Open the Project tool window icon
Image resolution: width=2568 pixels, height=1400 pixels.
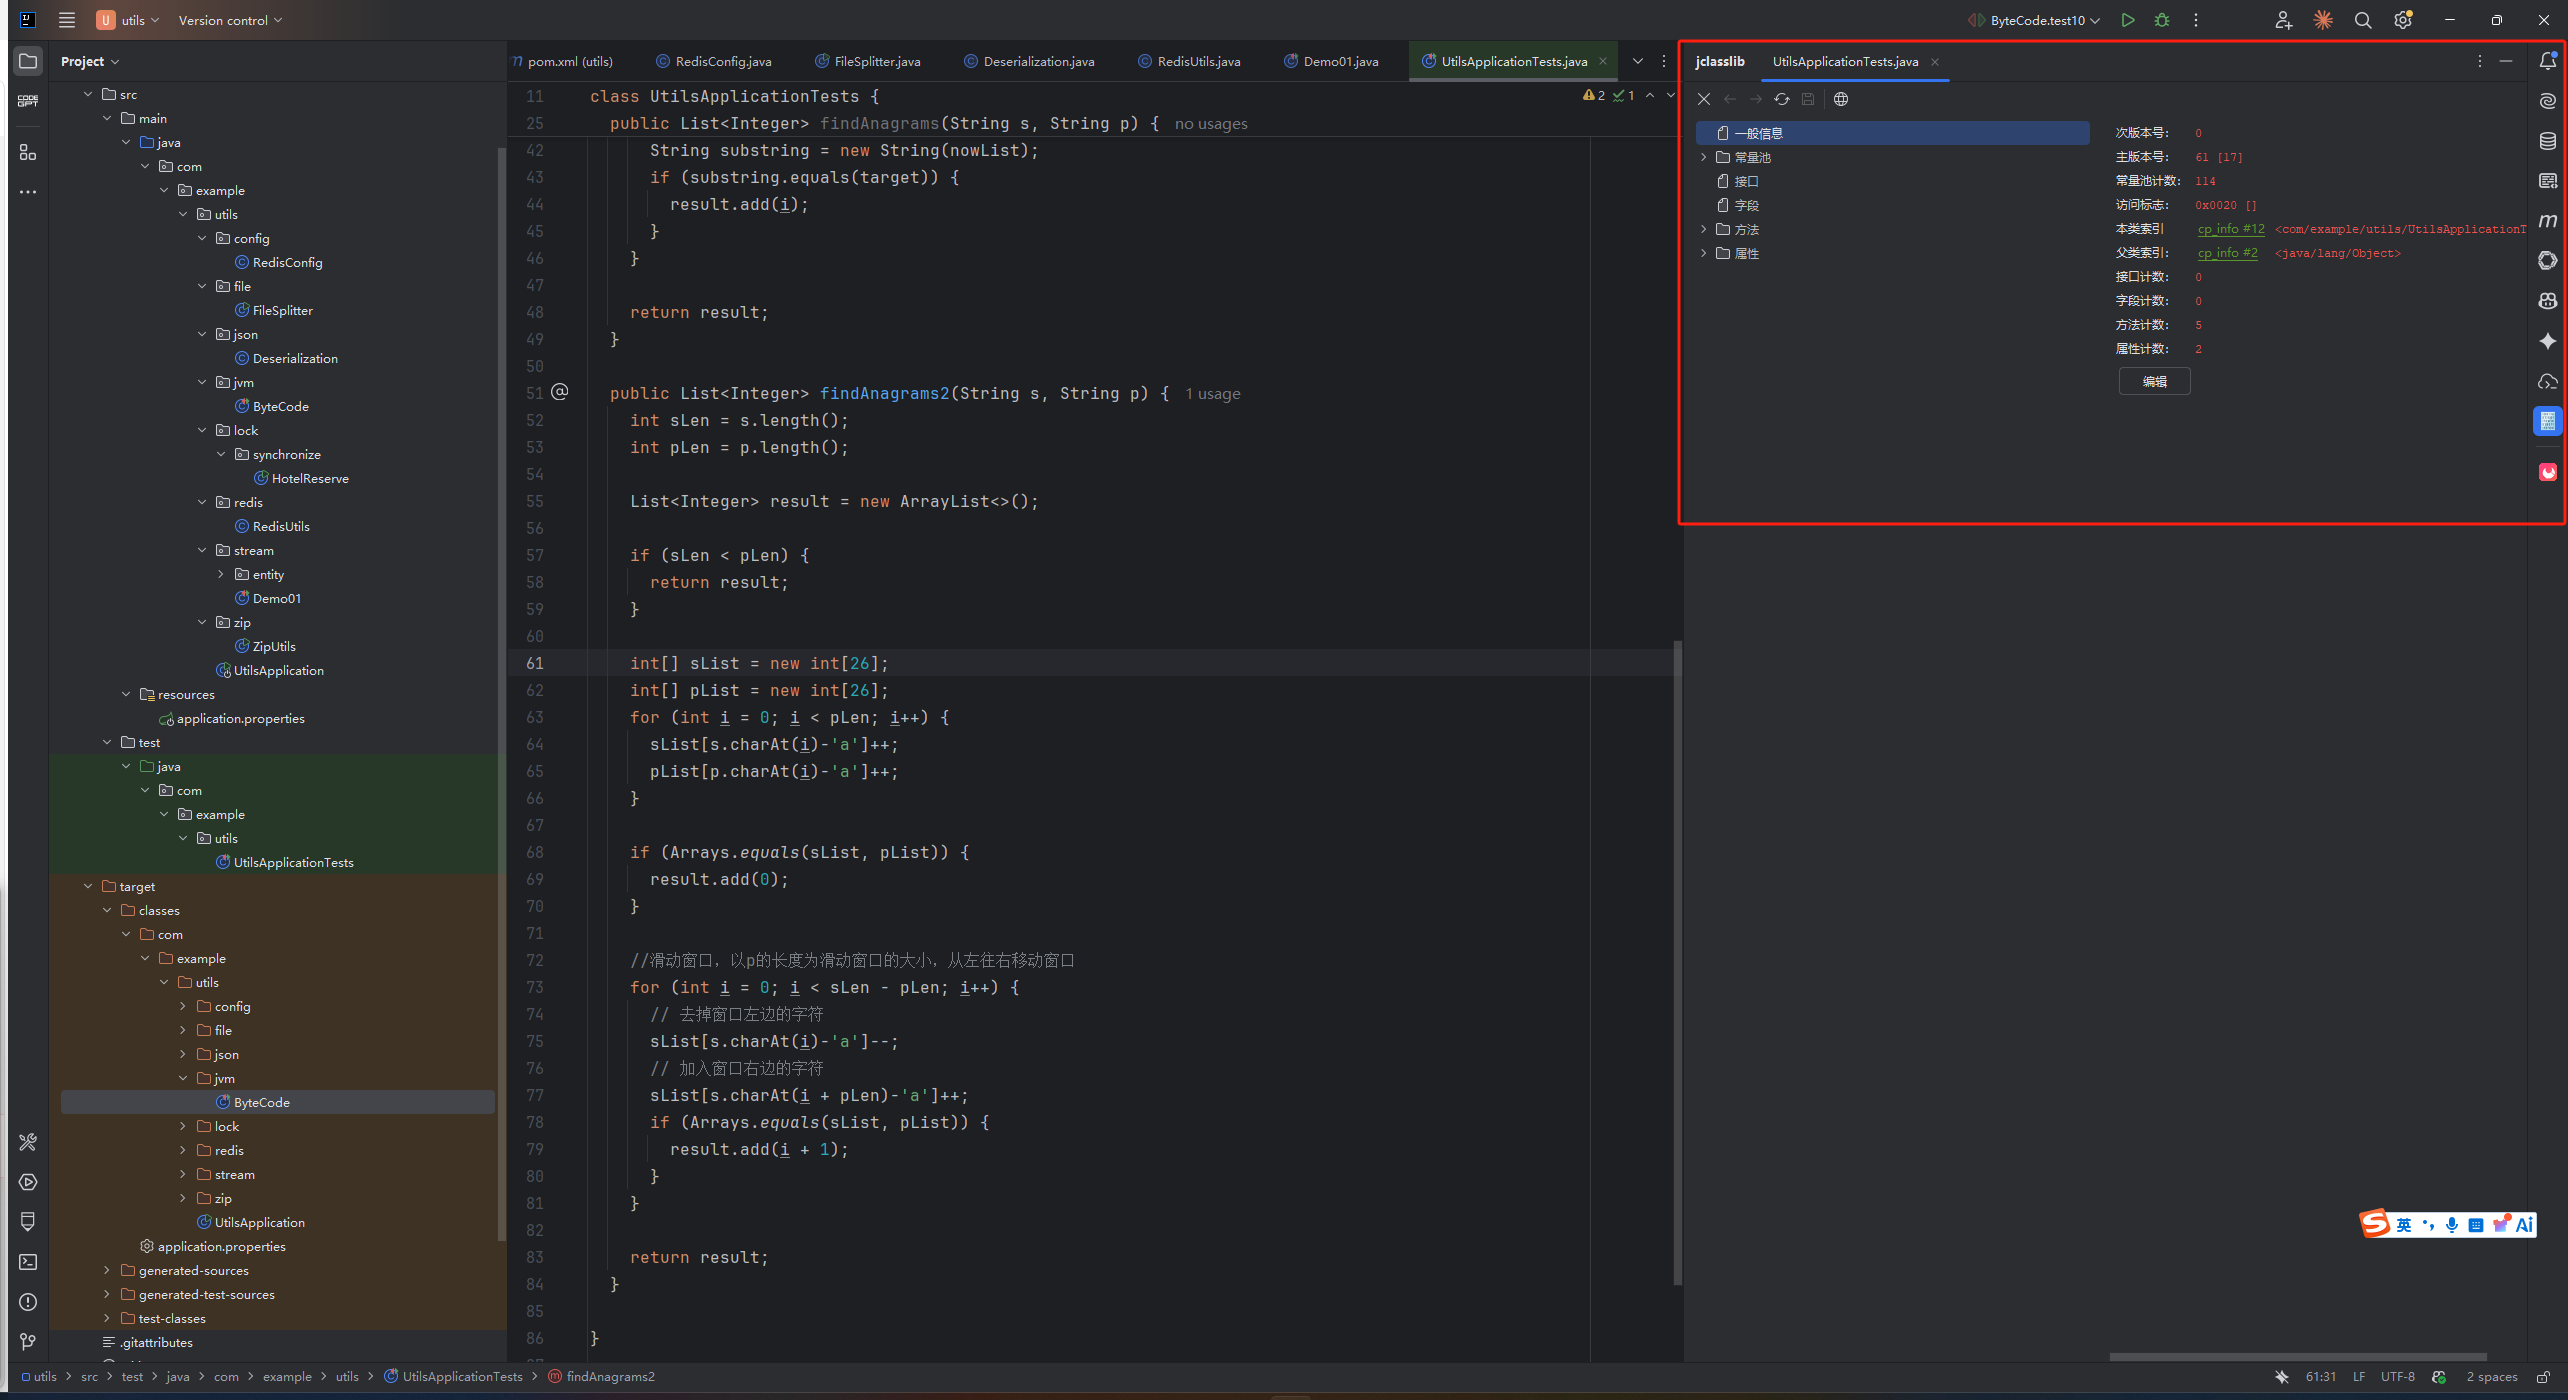pos(28,61)
